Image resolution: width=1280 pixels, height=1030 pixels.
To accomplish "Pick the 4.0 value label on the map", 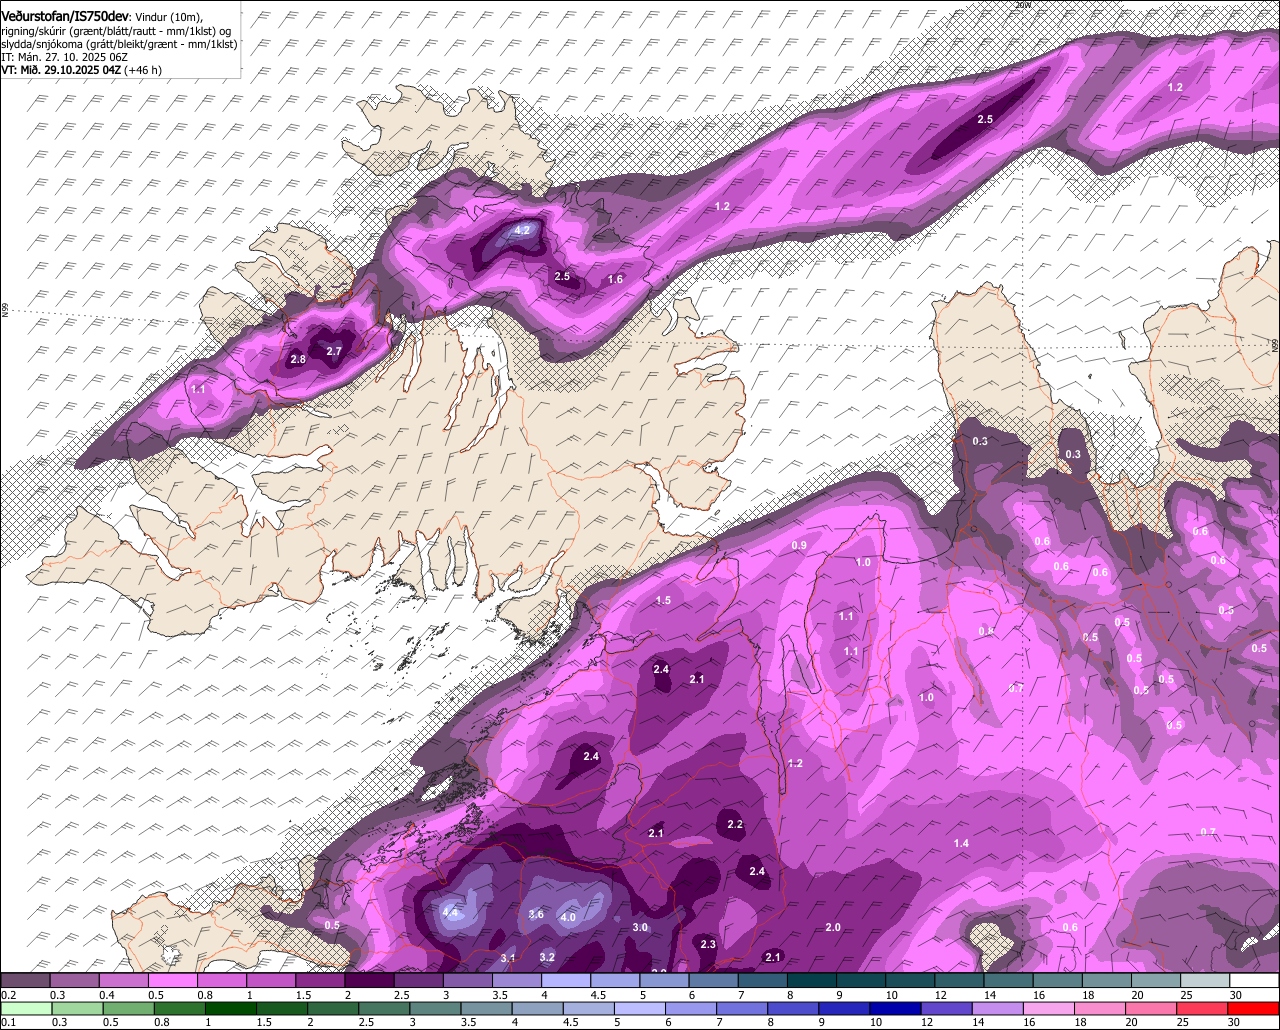I will (568, 918).
